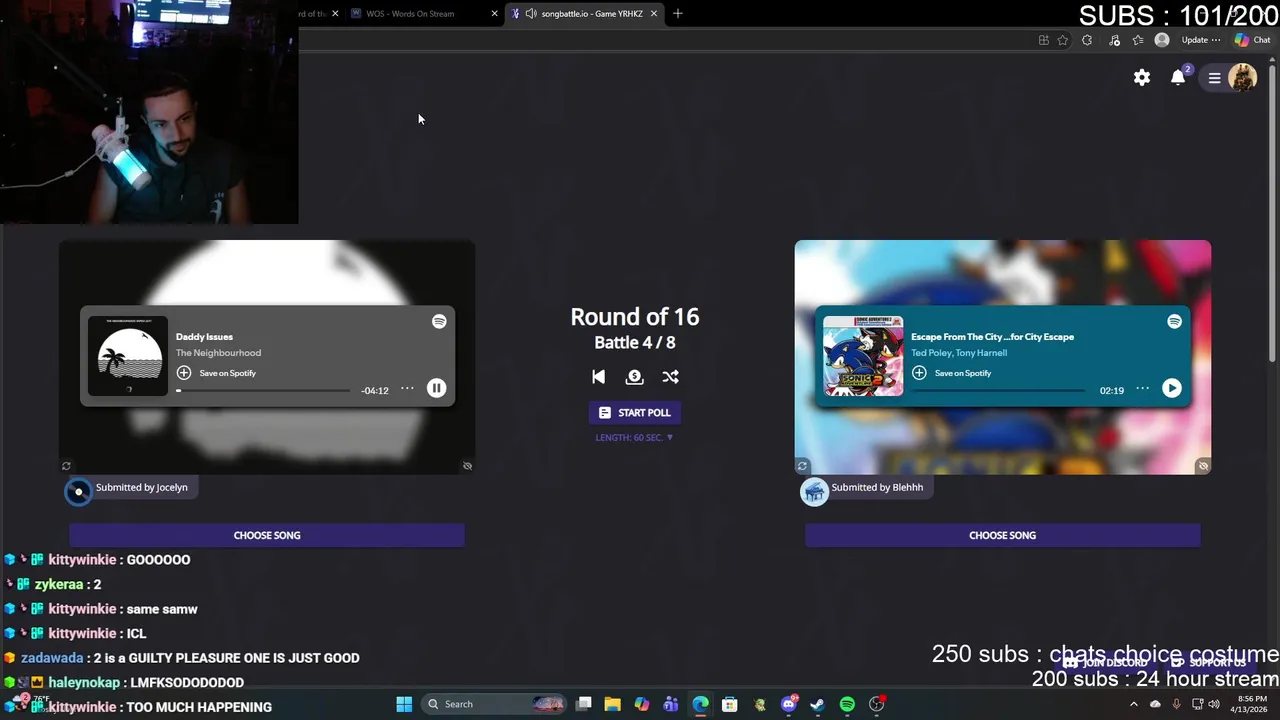Open the split screen icon in address bar

point(1043,40)
